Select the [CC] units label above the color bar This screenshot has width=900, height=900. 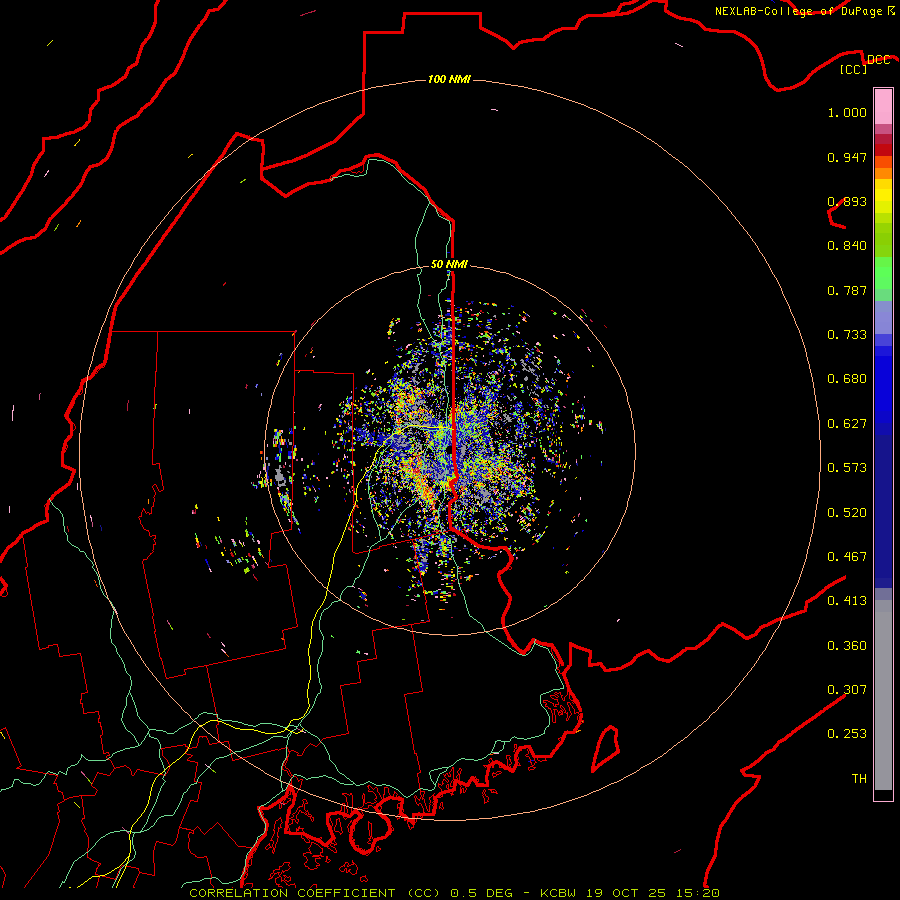pos(854,70)
